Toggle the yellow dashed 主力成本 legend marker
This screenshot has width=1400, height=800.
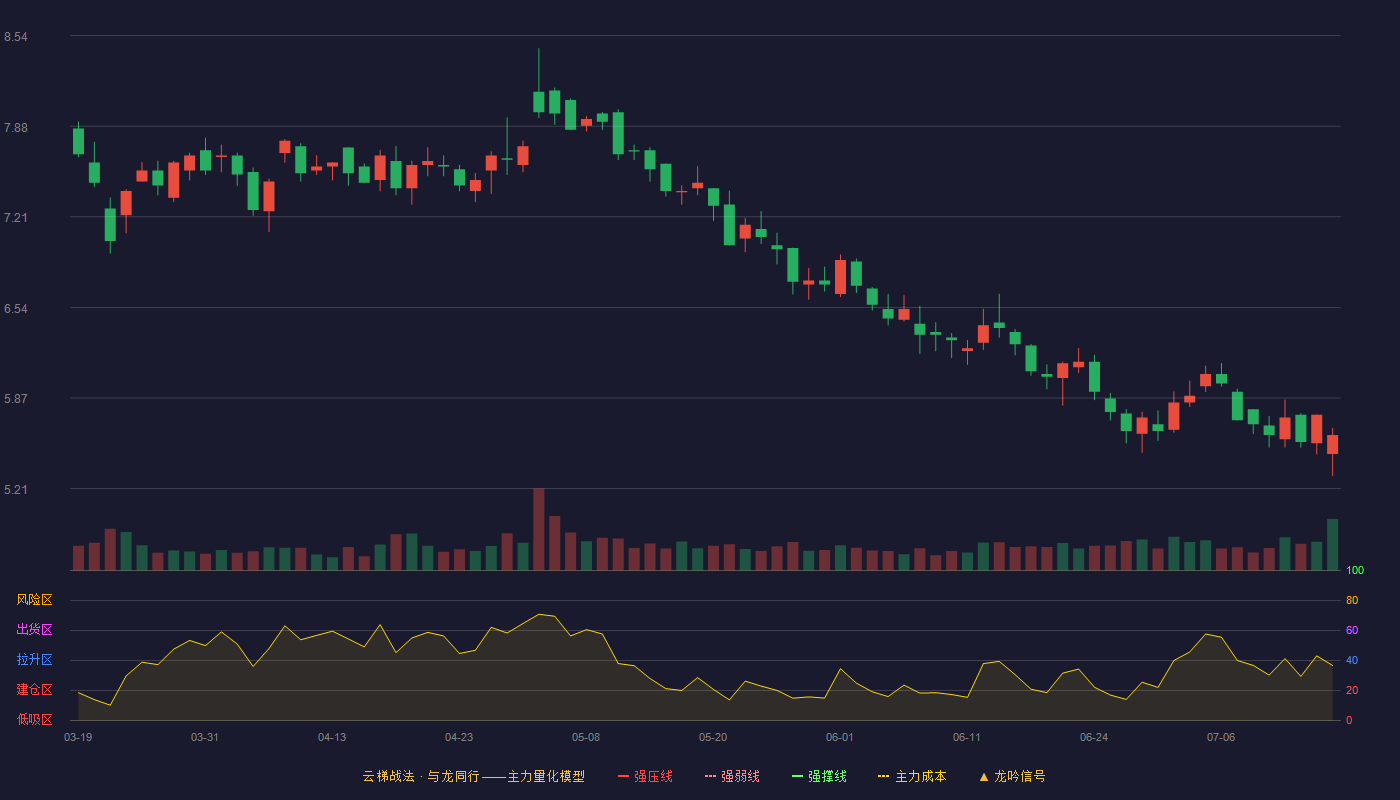point(883,776)
